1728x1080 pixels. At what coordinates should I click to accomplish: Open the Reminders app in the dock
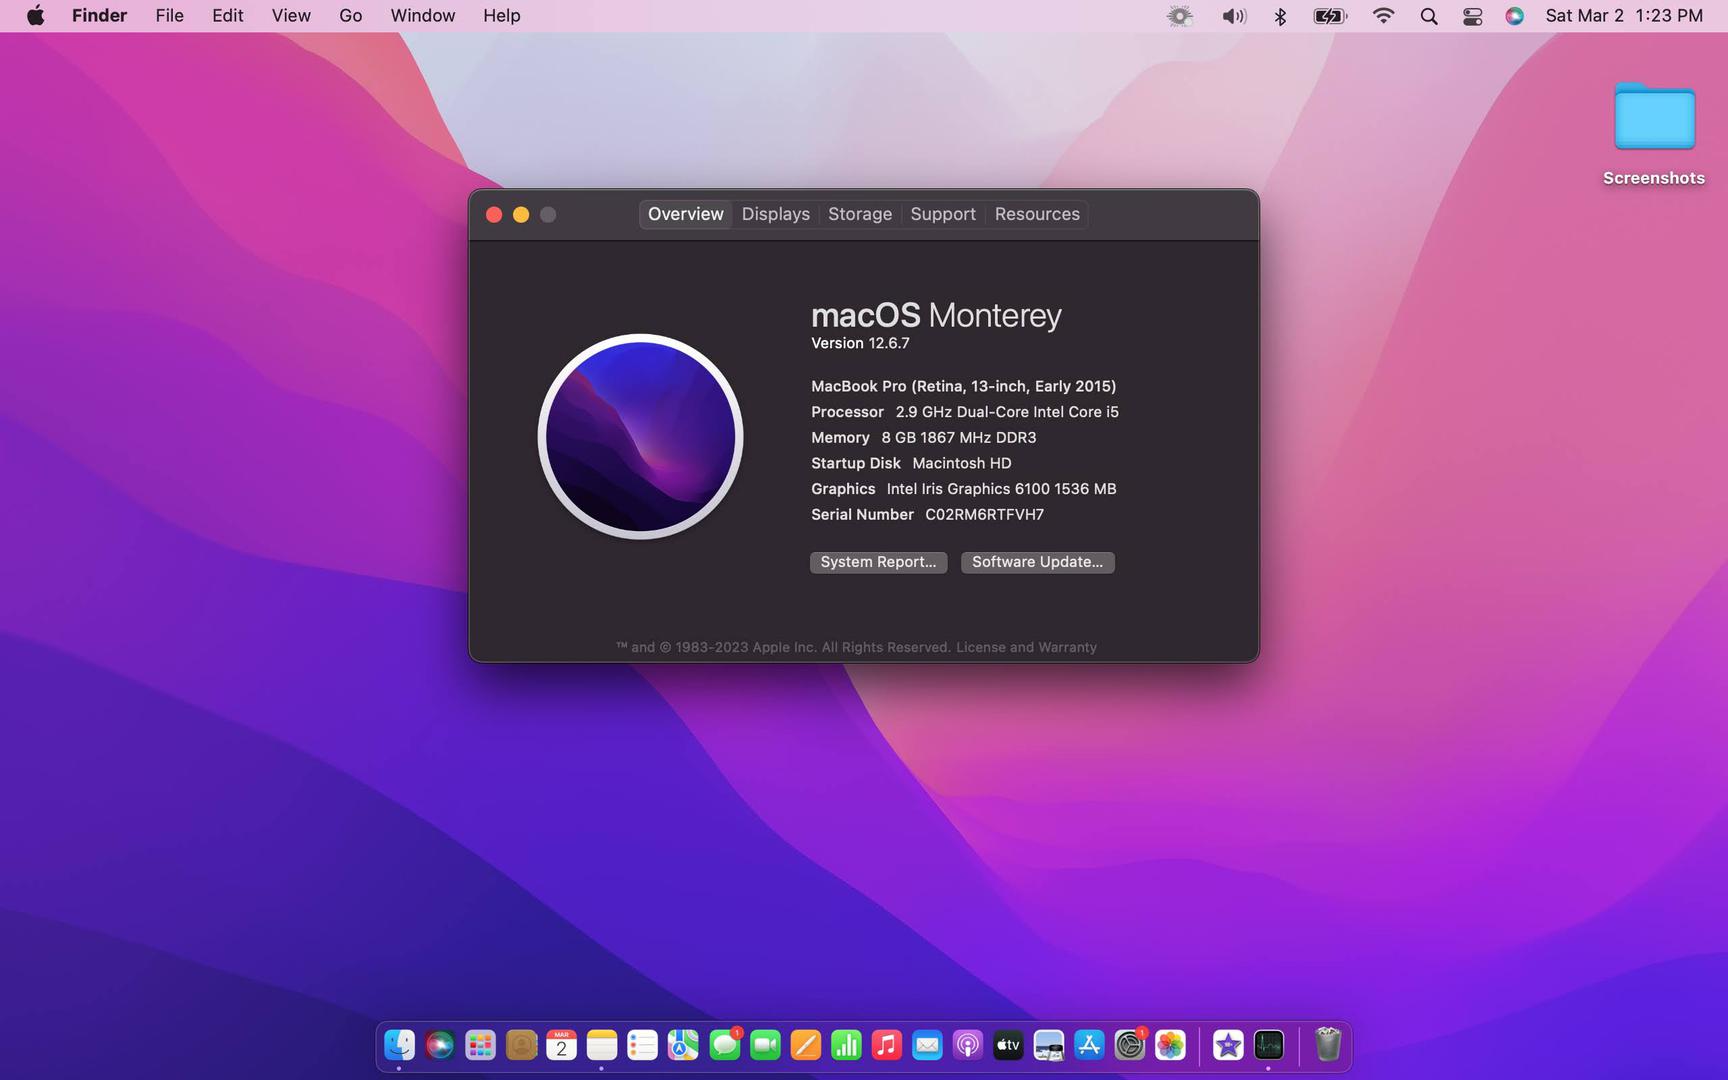click(643, 1046)
